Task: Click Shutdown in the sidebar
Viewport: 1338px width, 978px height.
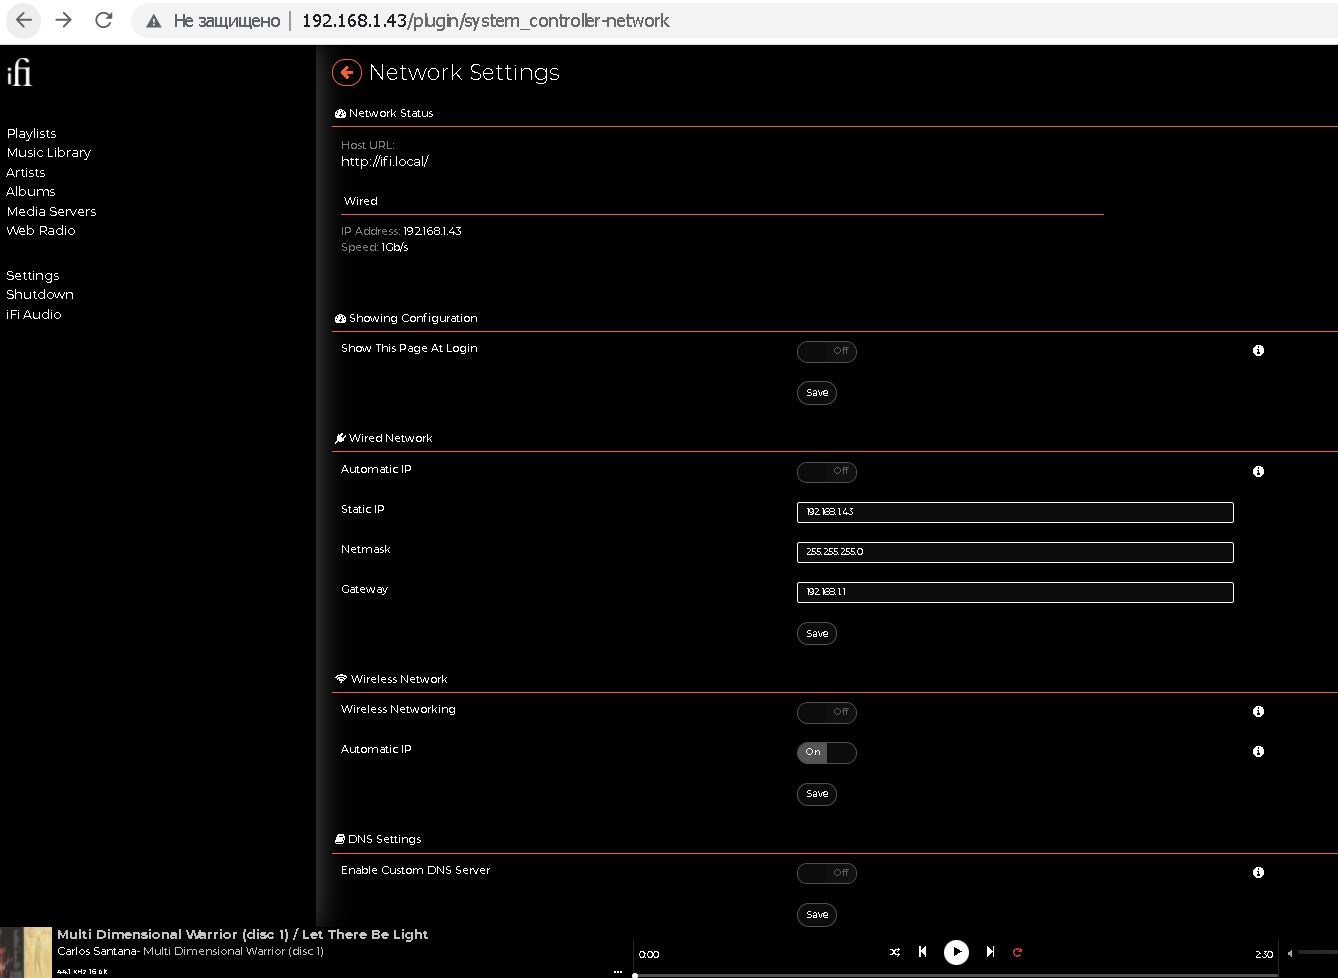Action: [39, 294]
